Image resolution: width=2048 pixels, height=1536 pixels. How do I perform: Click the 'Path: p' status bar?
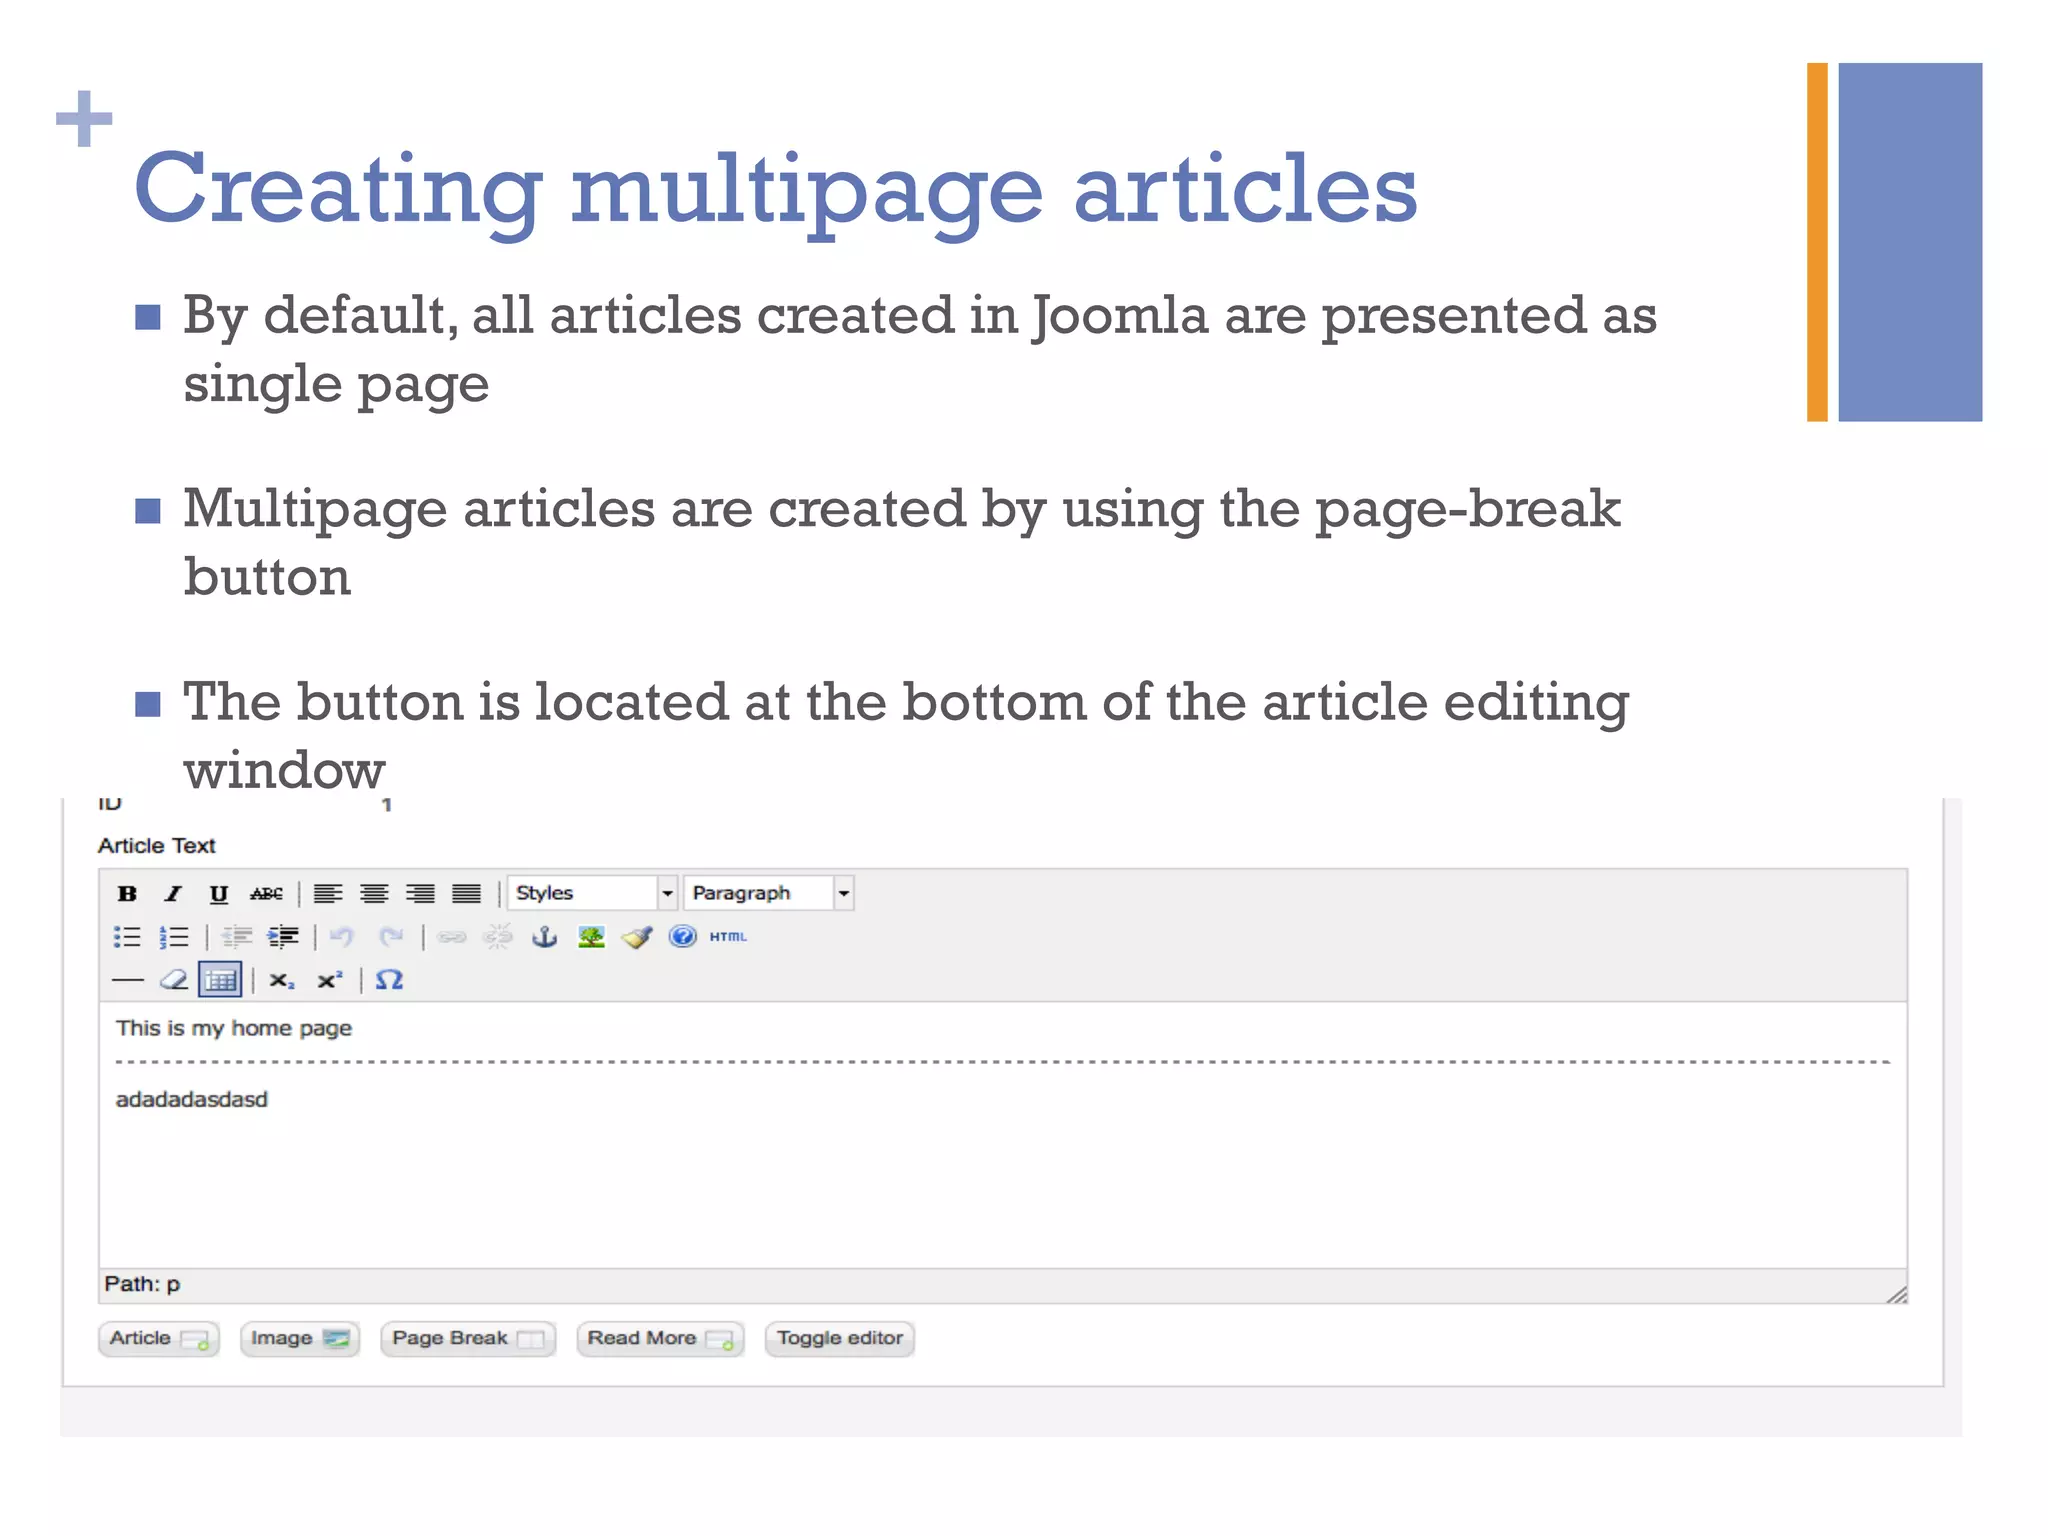(1002, 1285)
